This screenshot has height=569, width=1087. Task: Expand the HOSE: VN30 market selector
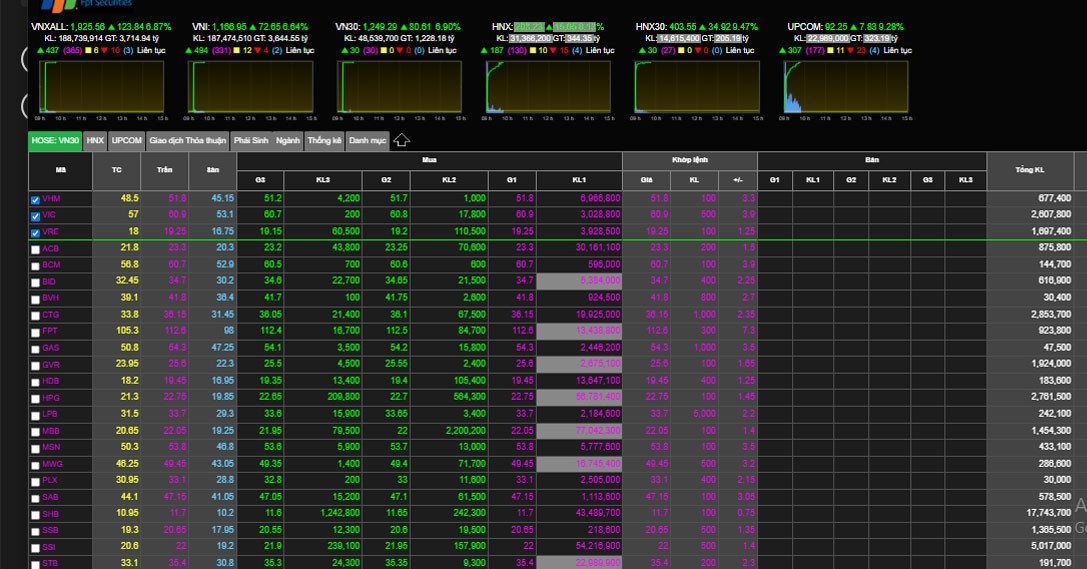55,141
